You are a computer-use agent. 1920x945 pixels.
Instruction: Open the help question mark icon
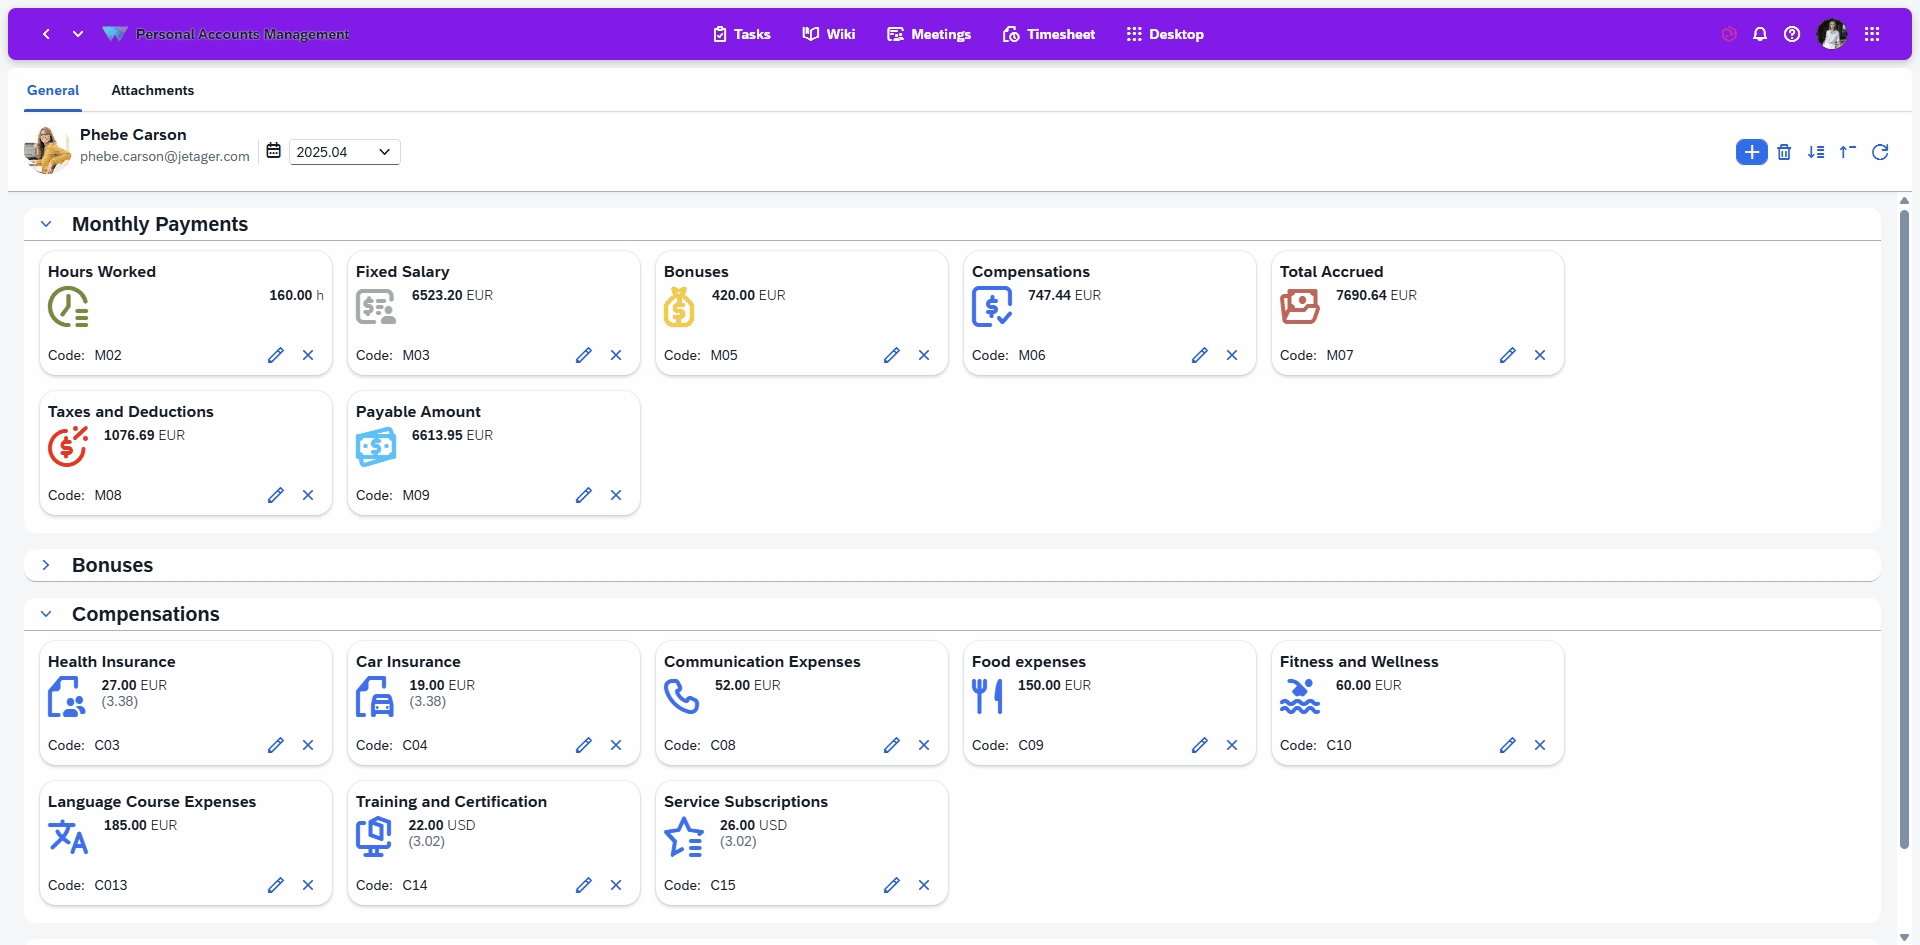[x=1792, y=34]
